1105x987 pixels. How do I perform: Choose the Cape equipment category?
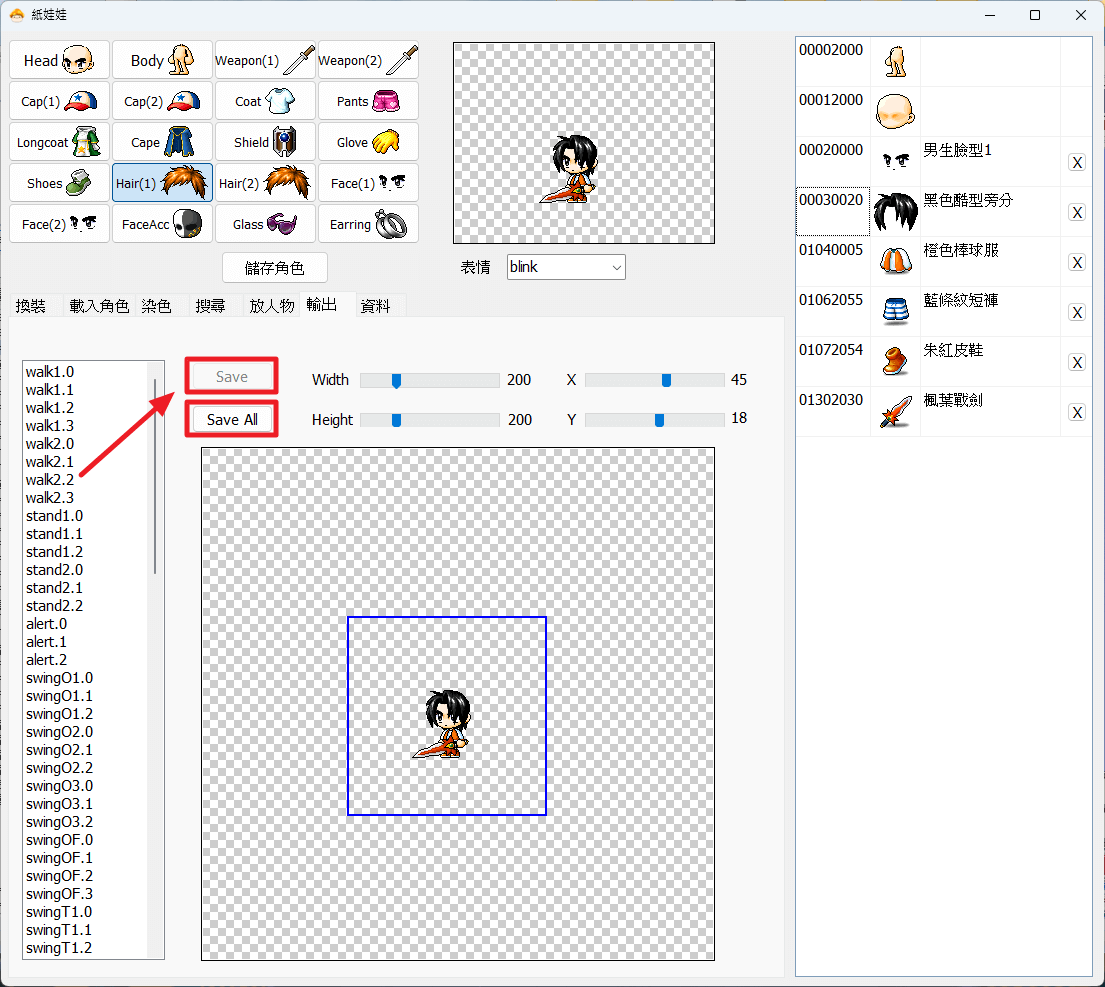(x=162, y=142)
